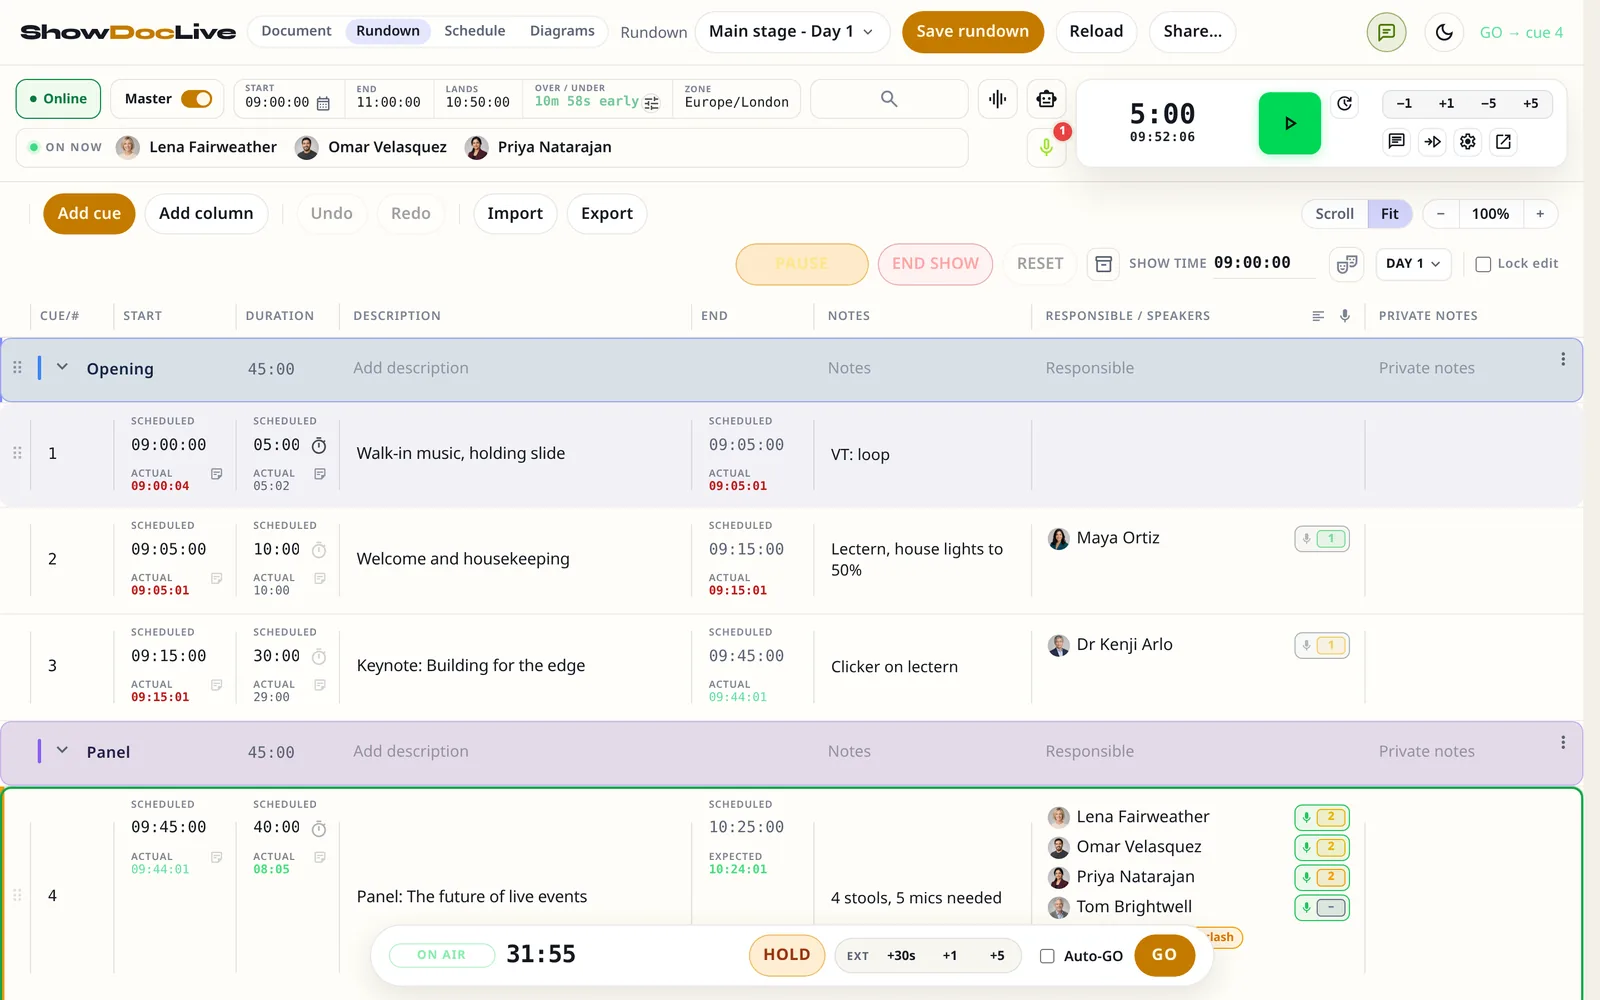Open the robot assistant icon
This screenshot has width=1600, height=1000.
click(1046, 99)
